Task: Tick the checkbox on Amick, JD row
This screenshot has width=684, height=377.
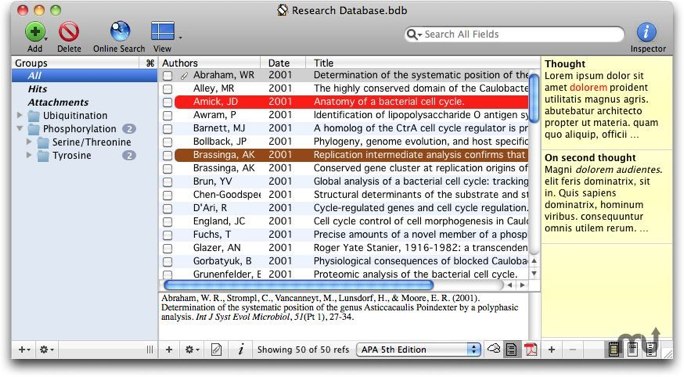Action: coord(168,103)
